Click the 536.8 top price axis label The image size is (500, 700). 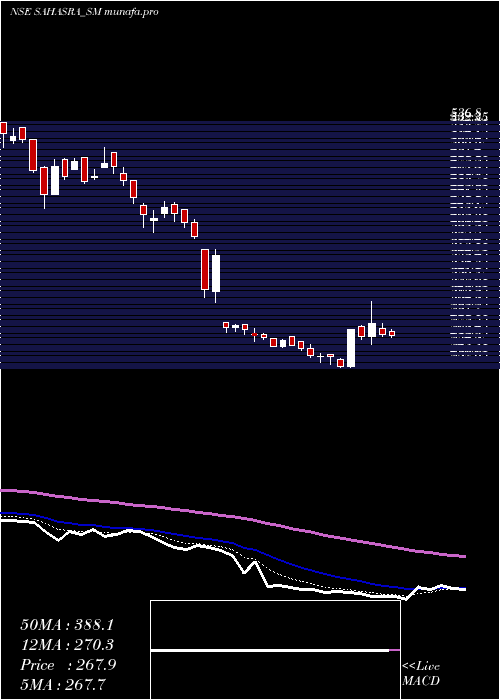tap(468, 115)
